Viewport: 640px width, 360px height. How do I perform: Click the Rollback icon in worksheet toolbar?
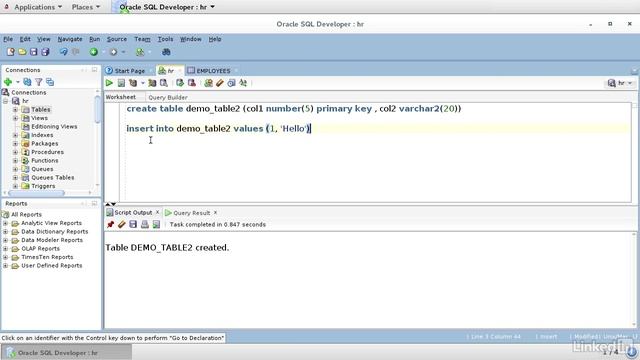coord(191,83)
